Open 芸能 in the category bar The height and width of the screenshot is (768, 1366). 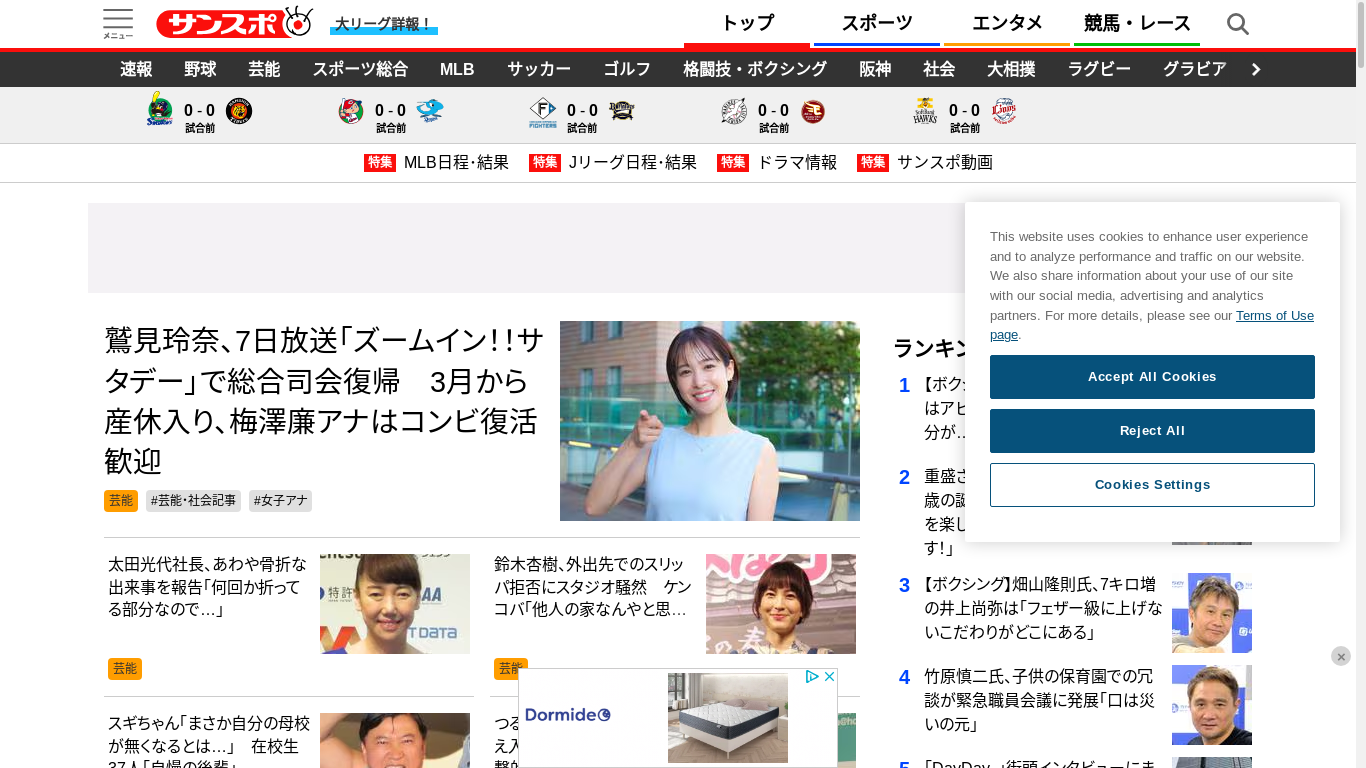pos(264,69)
